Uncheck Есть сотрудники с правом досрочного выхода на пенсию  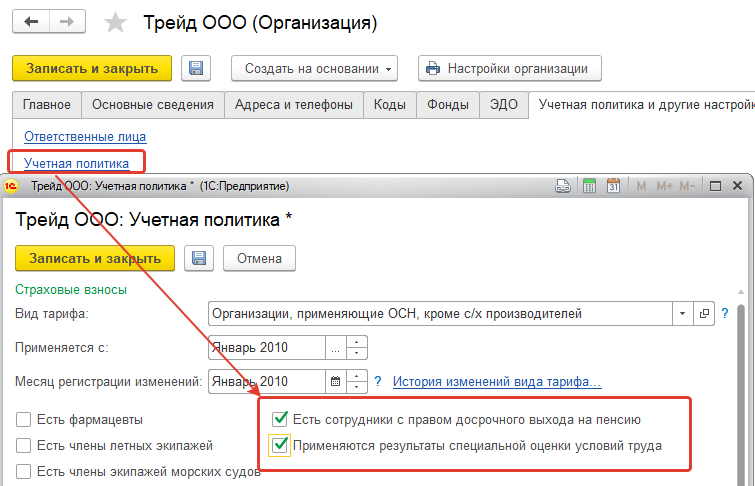[280, 419]
